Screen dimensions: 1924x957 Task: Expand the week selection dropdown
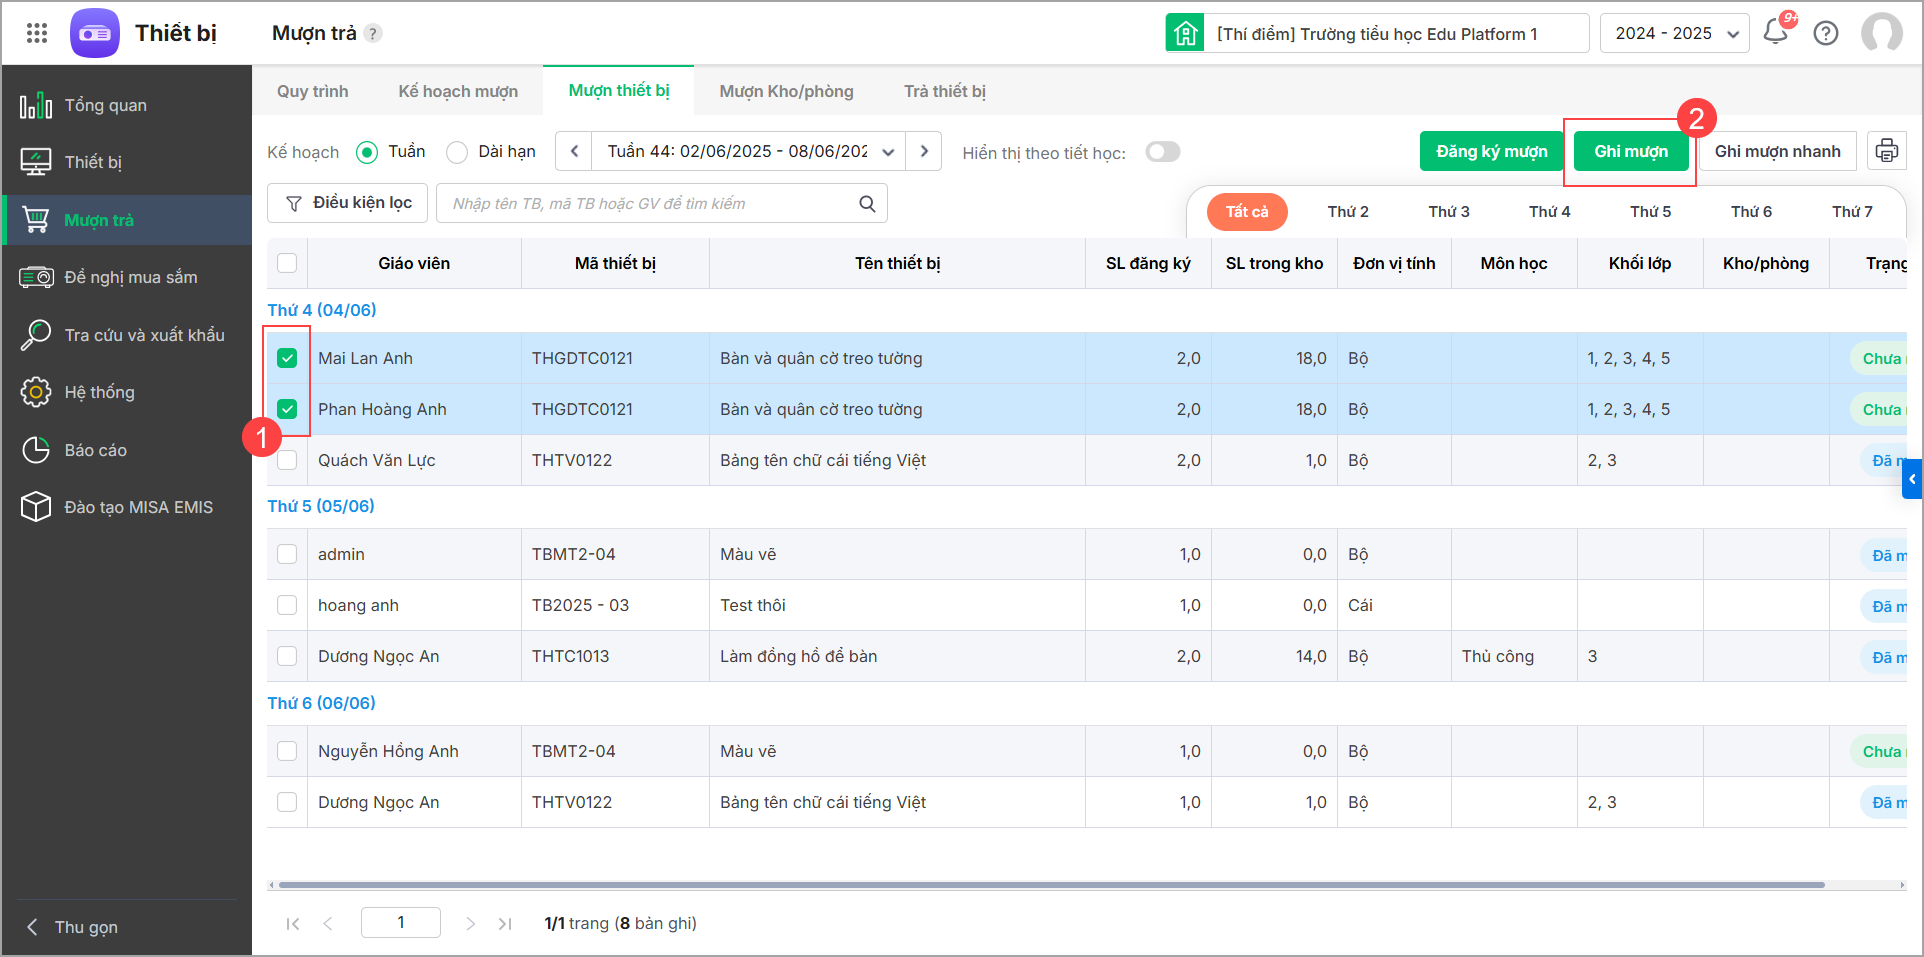point(888,152)
